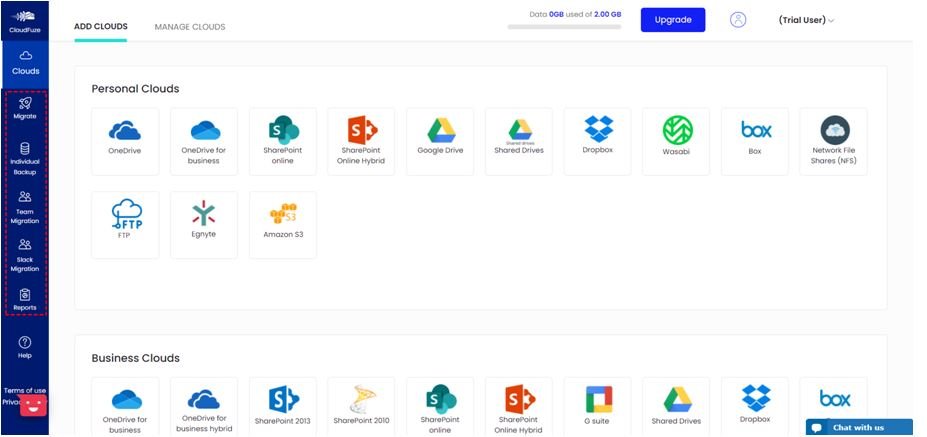The width and height of the screenshot is (927, 437).
Task: Switch to MANAGE CLOUDS tab
Action: [190, 27]
